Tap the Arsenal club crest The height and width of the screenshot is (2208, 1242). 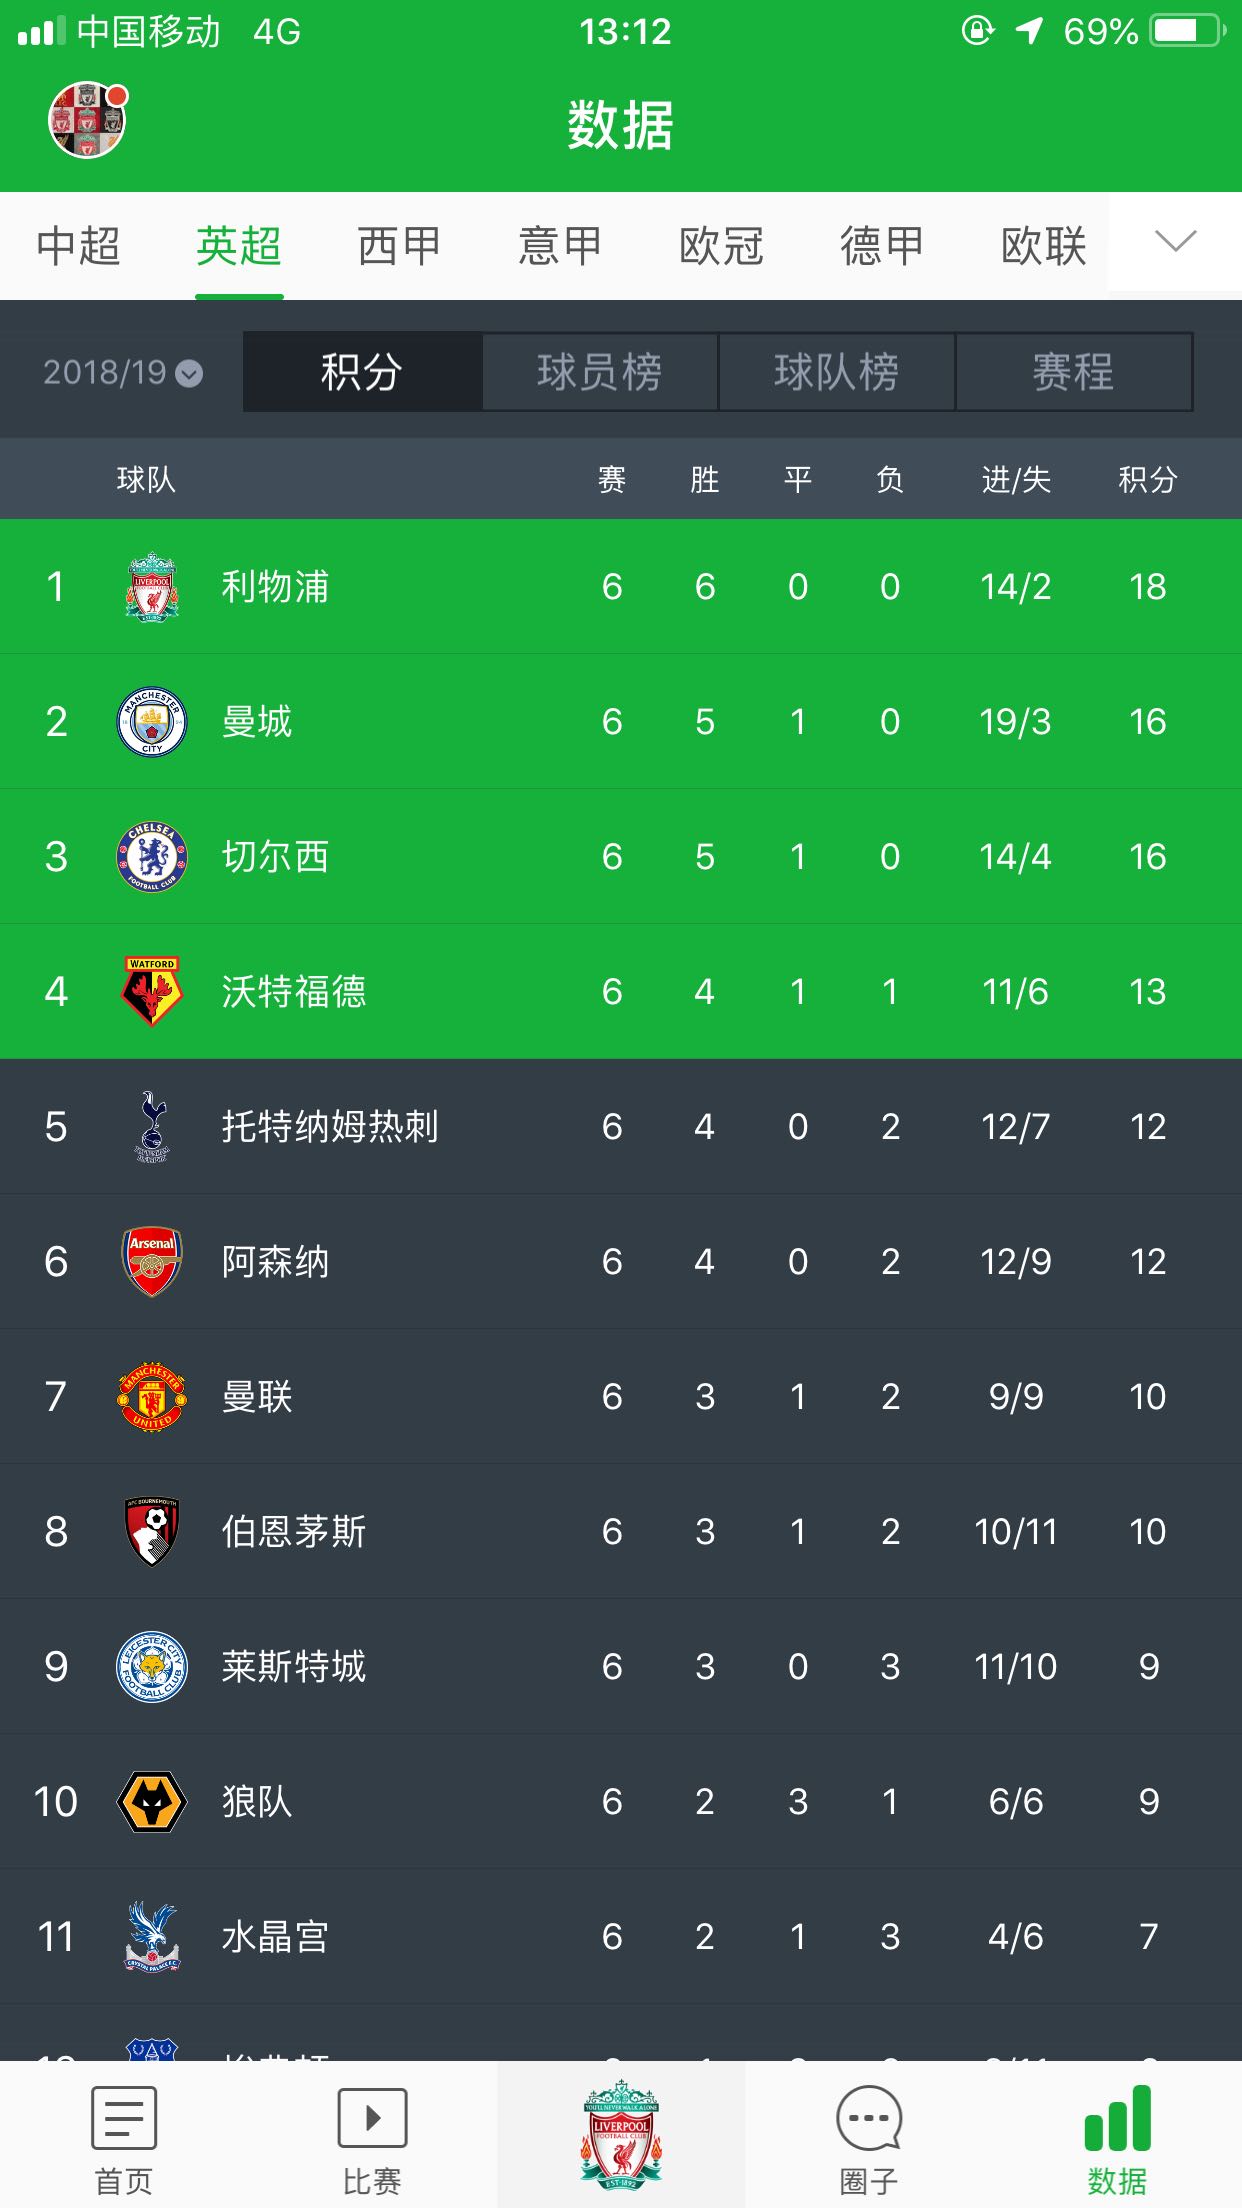tap(152, 1262)
